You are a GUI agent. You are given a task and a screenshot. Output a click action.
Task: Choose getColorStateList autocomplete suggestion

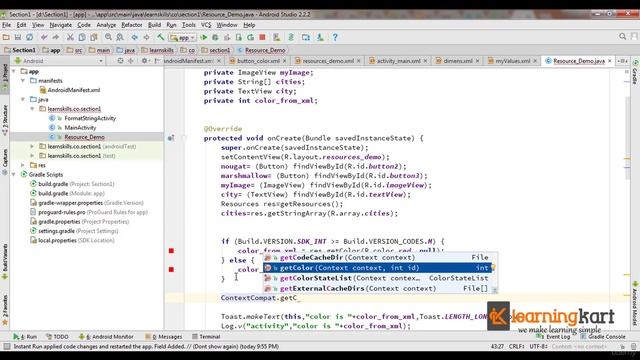point(377,278)
